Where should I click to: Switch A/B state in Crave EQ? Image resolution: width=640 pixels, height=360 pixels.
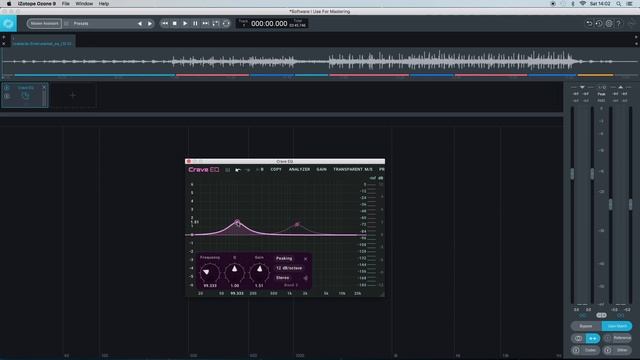click(260, 169)
